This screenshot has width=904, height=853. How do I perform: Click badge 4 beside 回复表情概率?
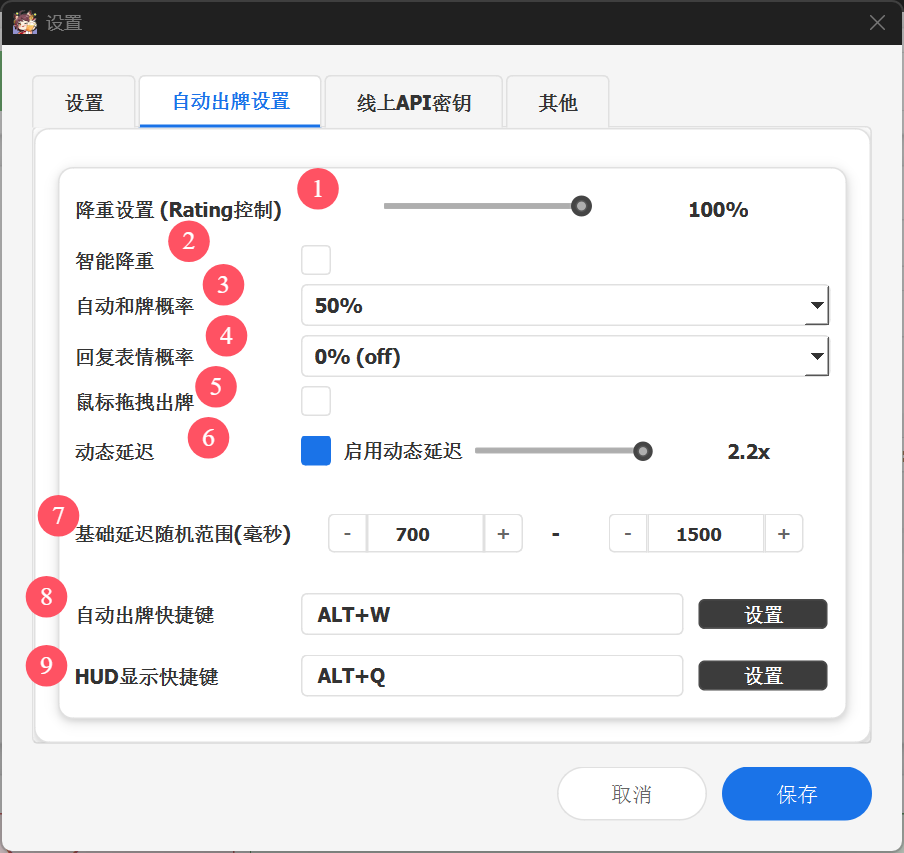[x=226, y=336]
